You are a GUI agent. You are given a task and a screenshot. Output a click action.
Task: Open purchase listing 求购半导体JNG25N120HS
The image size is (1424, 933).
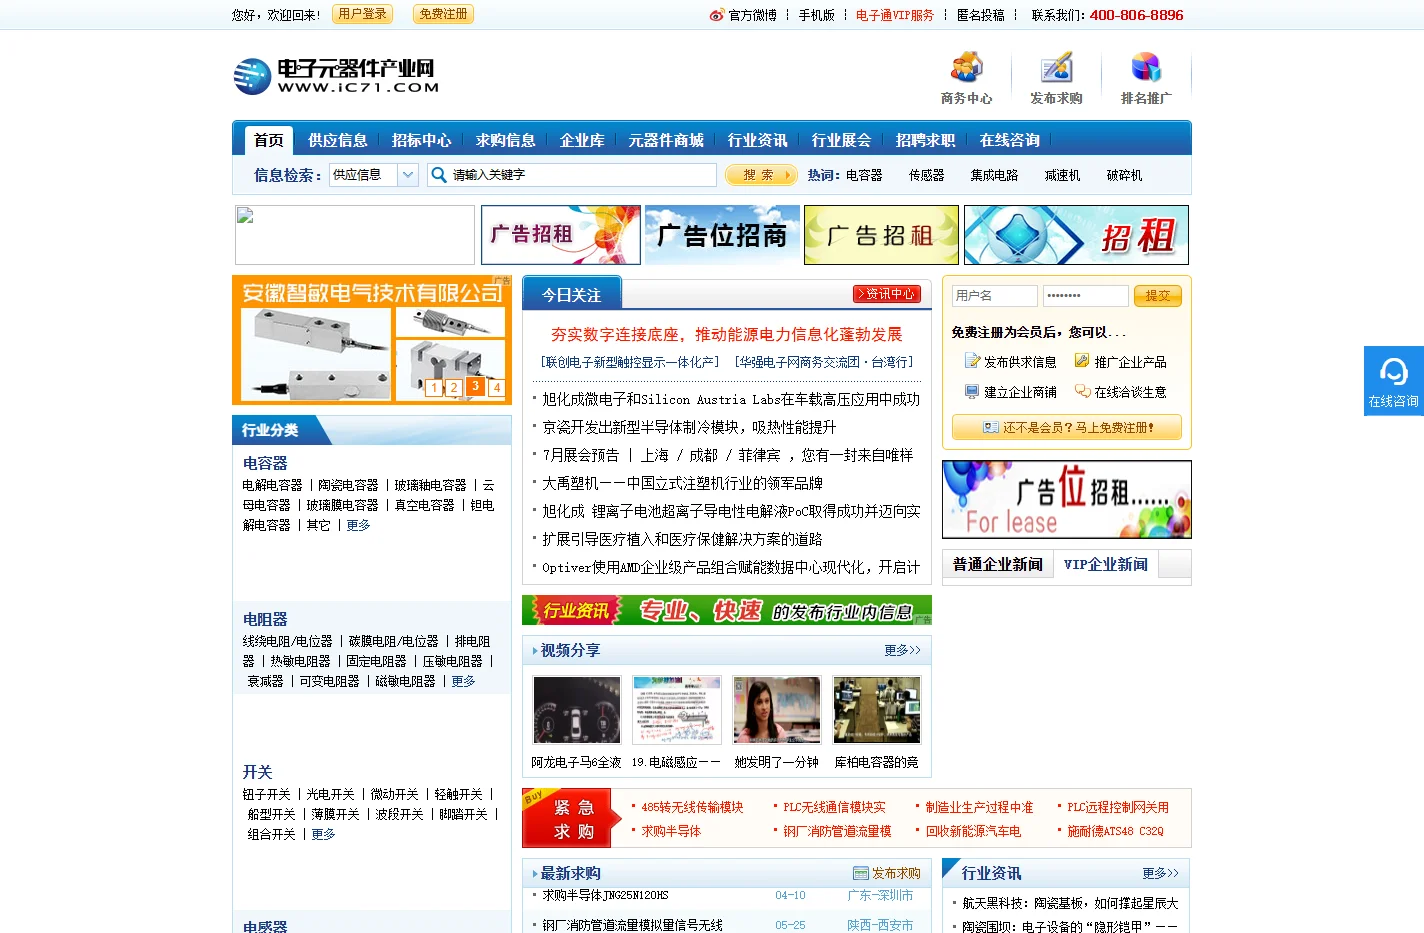(x=605, y=895)
